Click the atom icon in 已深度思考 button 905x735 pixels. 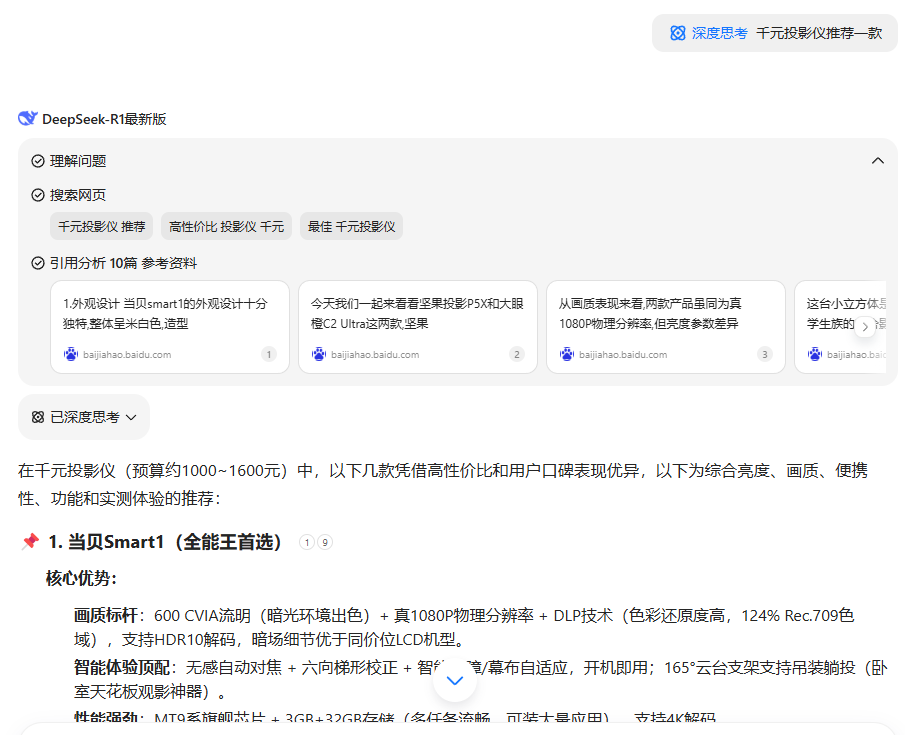38,417
